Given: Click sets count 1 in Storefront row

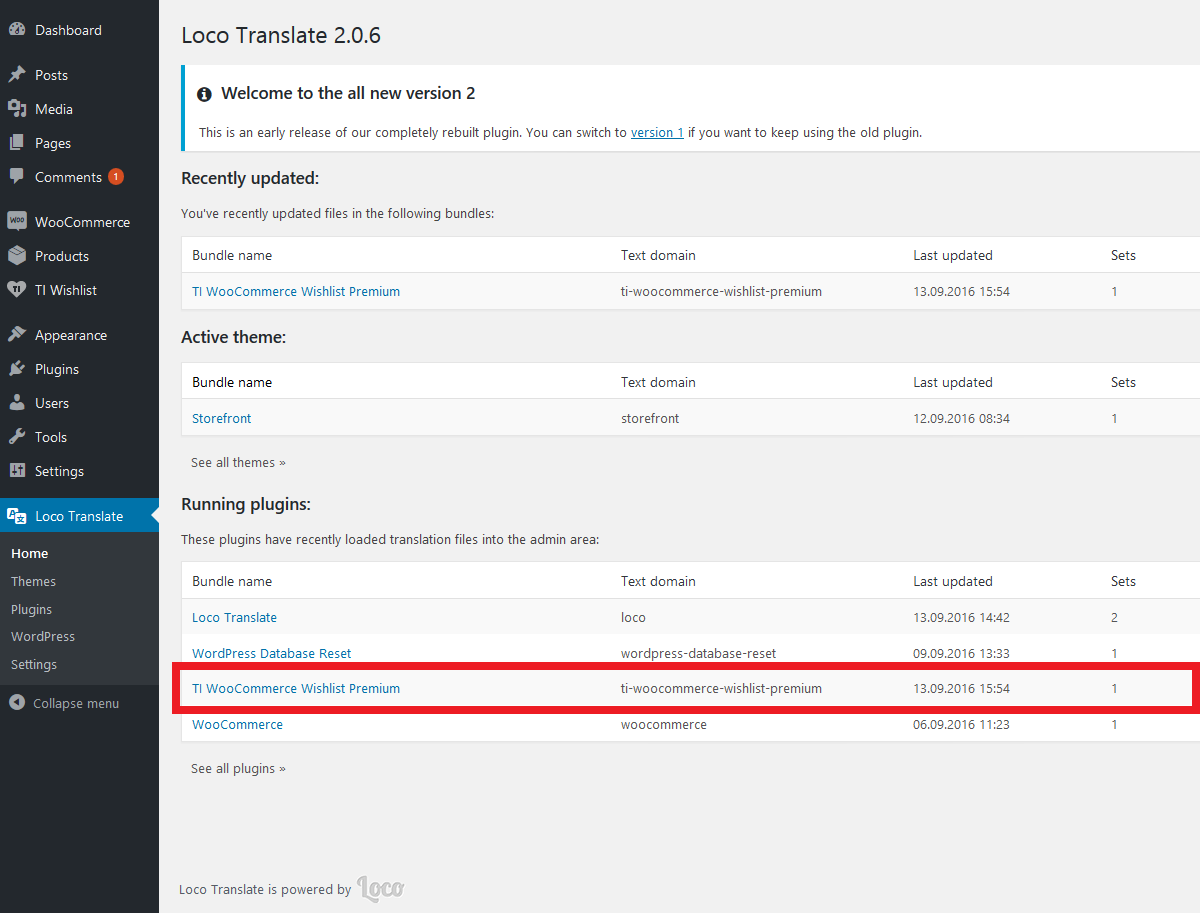Looking at the screenshot, I should pos(1114,418).
